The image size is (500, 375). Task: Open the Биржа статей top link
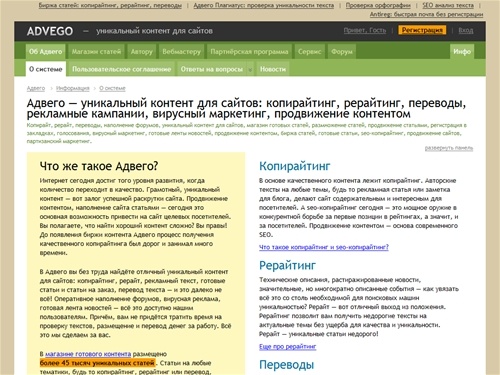(110, 5)
